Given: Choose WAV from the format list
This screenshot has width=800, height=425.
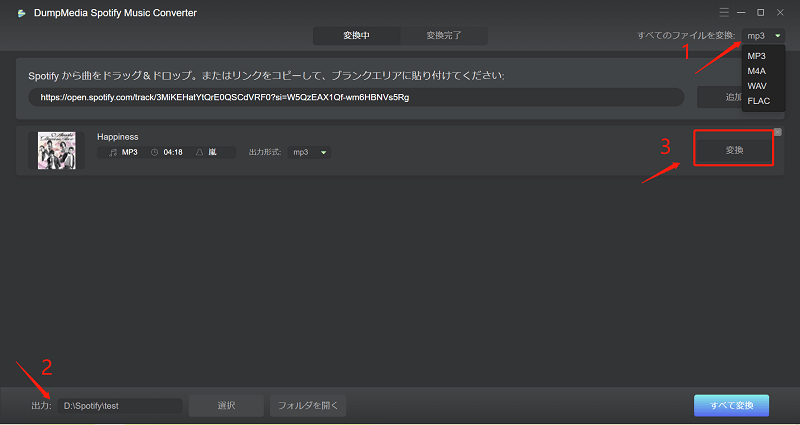Looking at the screenshot, I should click(757, 86).
